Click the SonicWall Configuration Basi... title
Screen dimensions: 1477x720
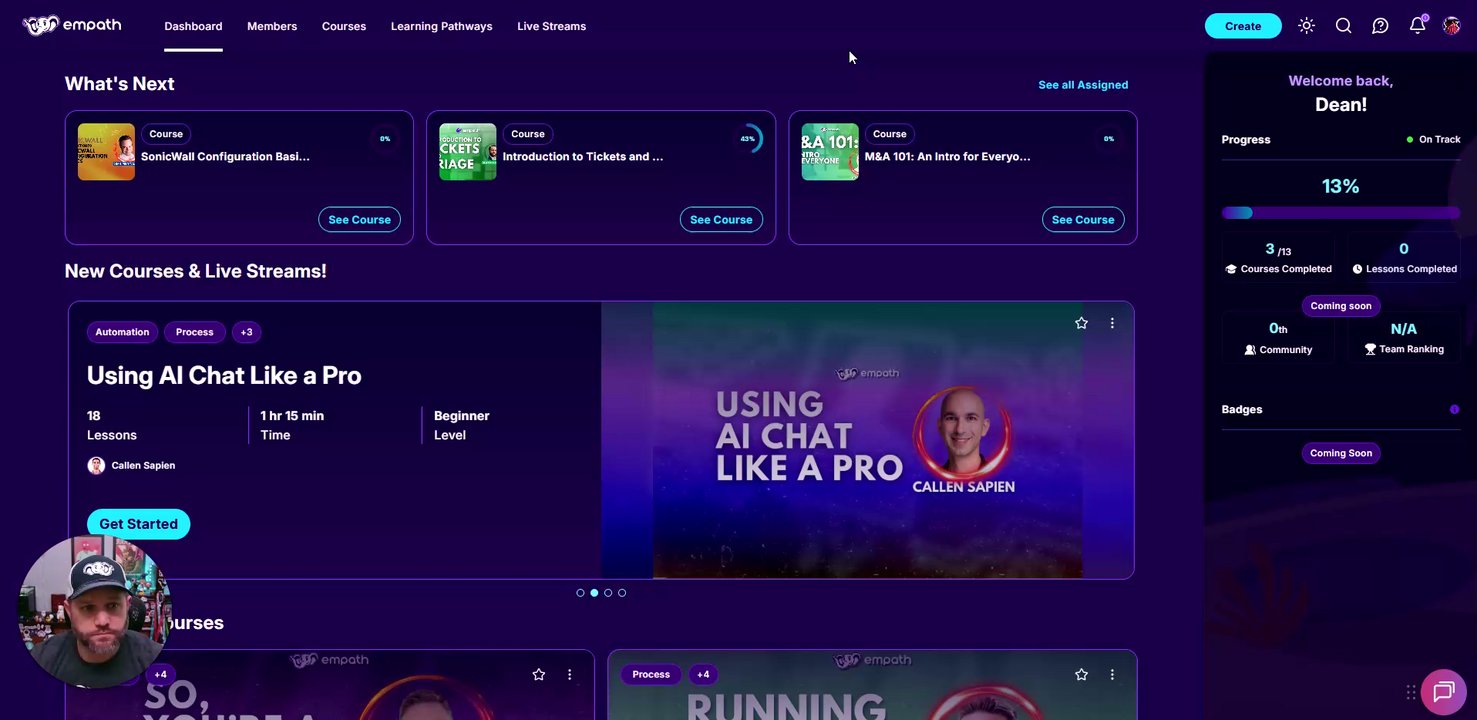click(225, 157)
